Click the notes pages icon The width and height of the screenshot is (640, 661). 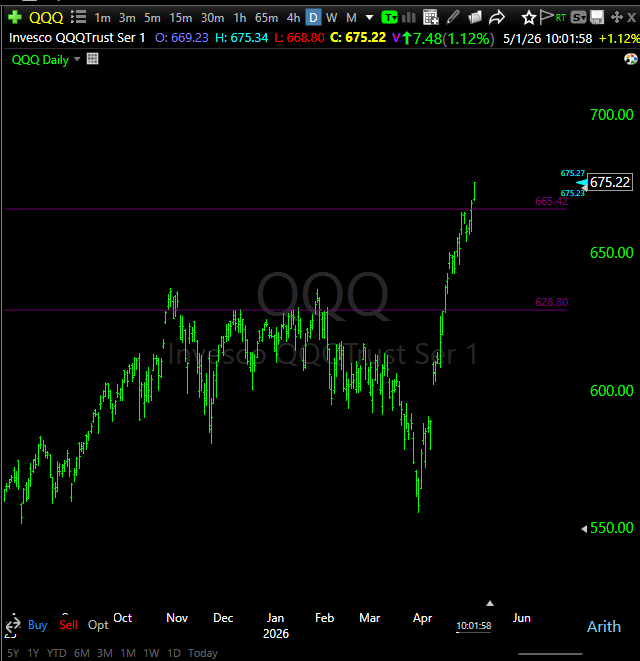point(475,17)
